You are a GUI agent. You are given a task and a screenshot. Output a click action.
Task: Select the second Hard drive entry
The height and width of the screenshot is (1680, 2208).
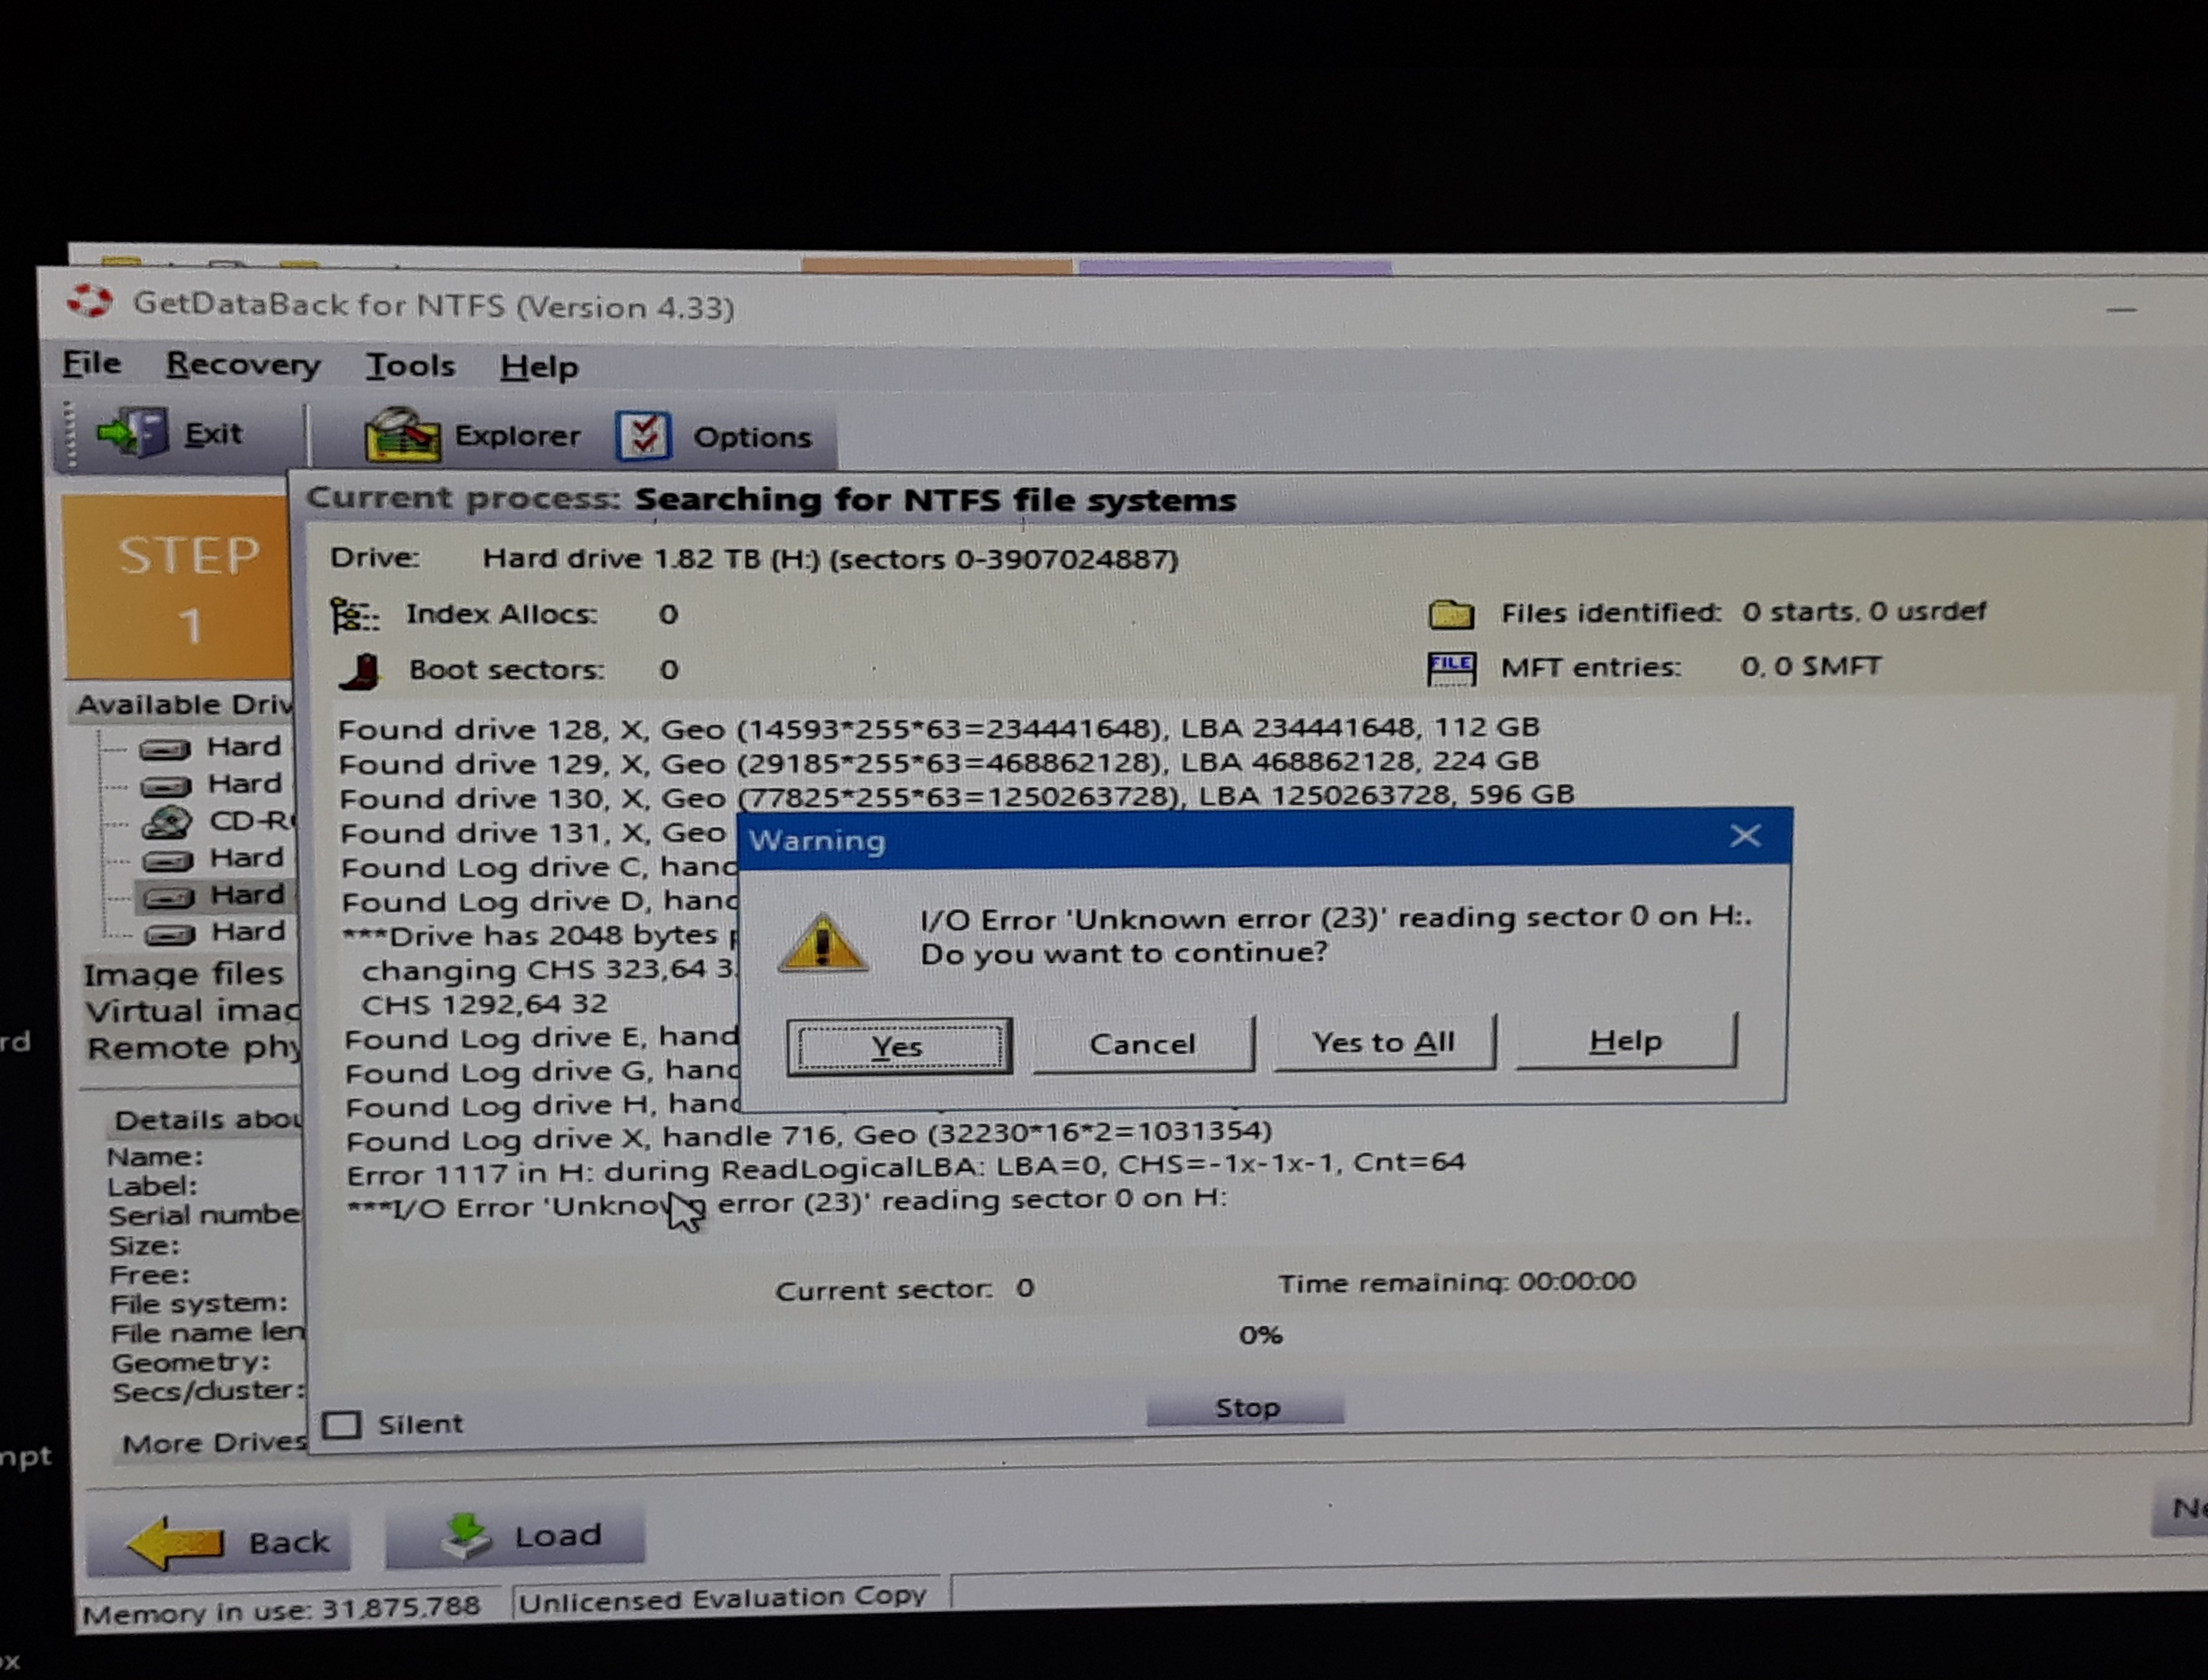212,784
